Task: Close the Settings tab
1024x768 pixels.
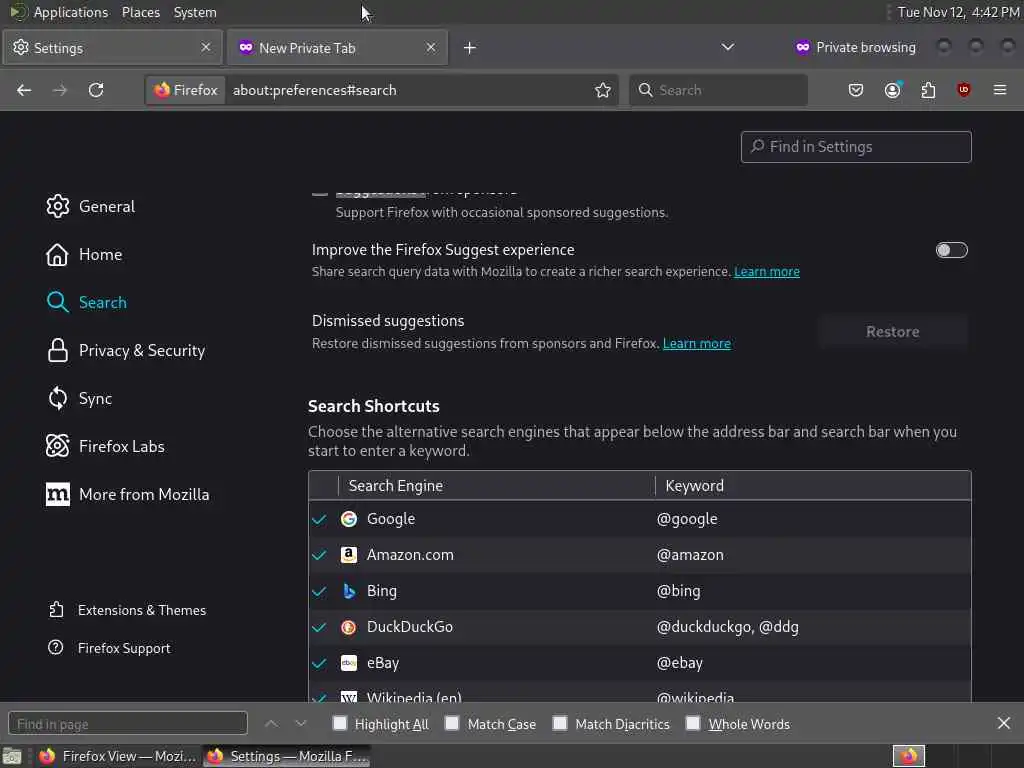Action: click(x=206, y=47)
